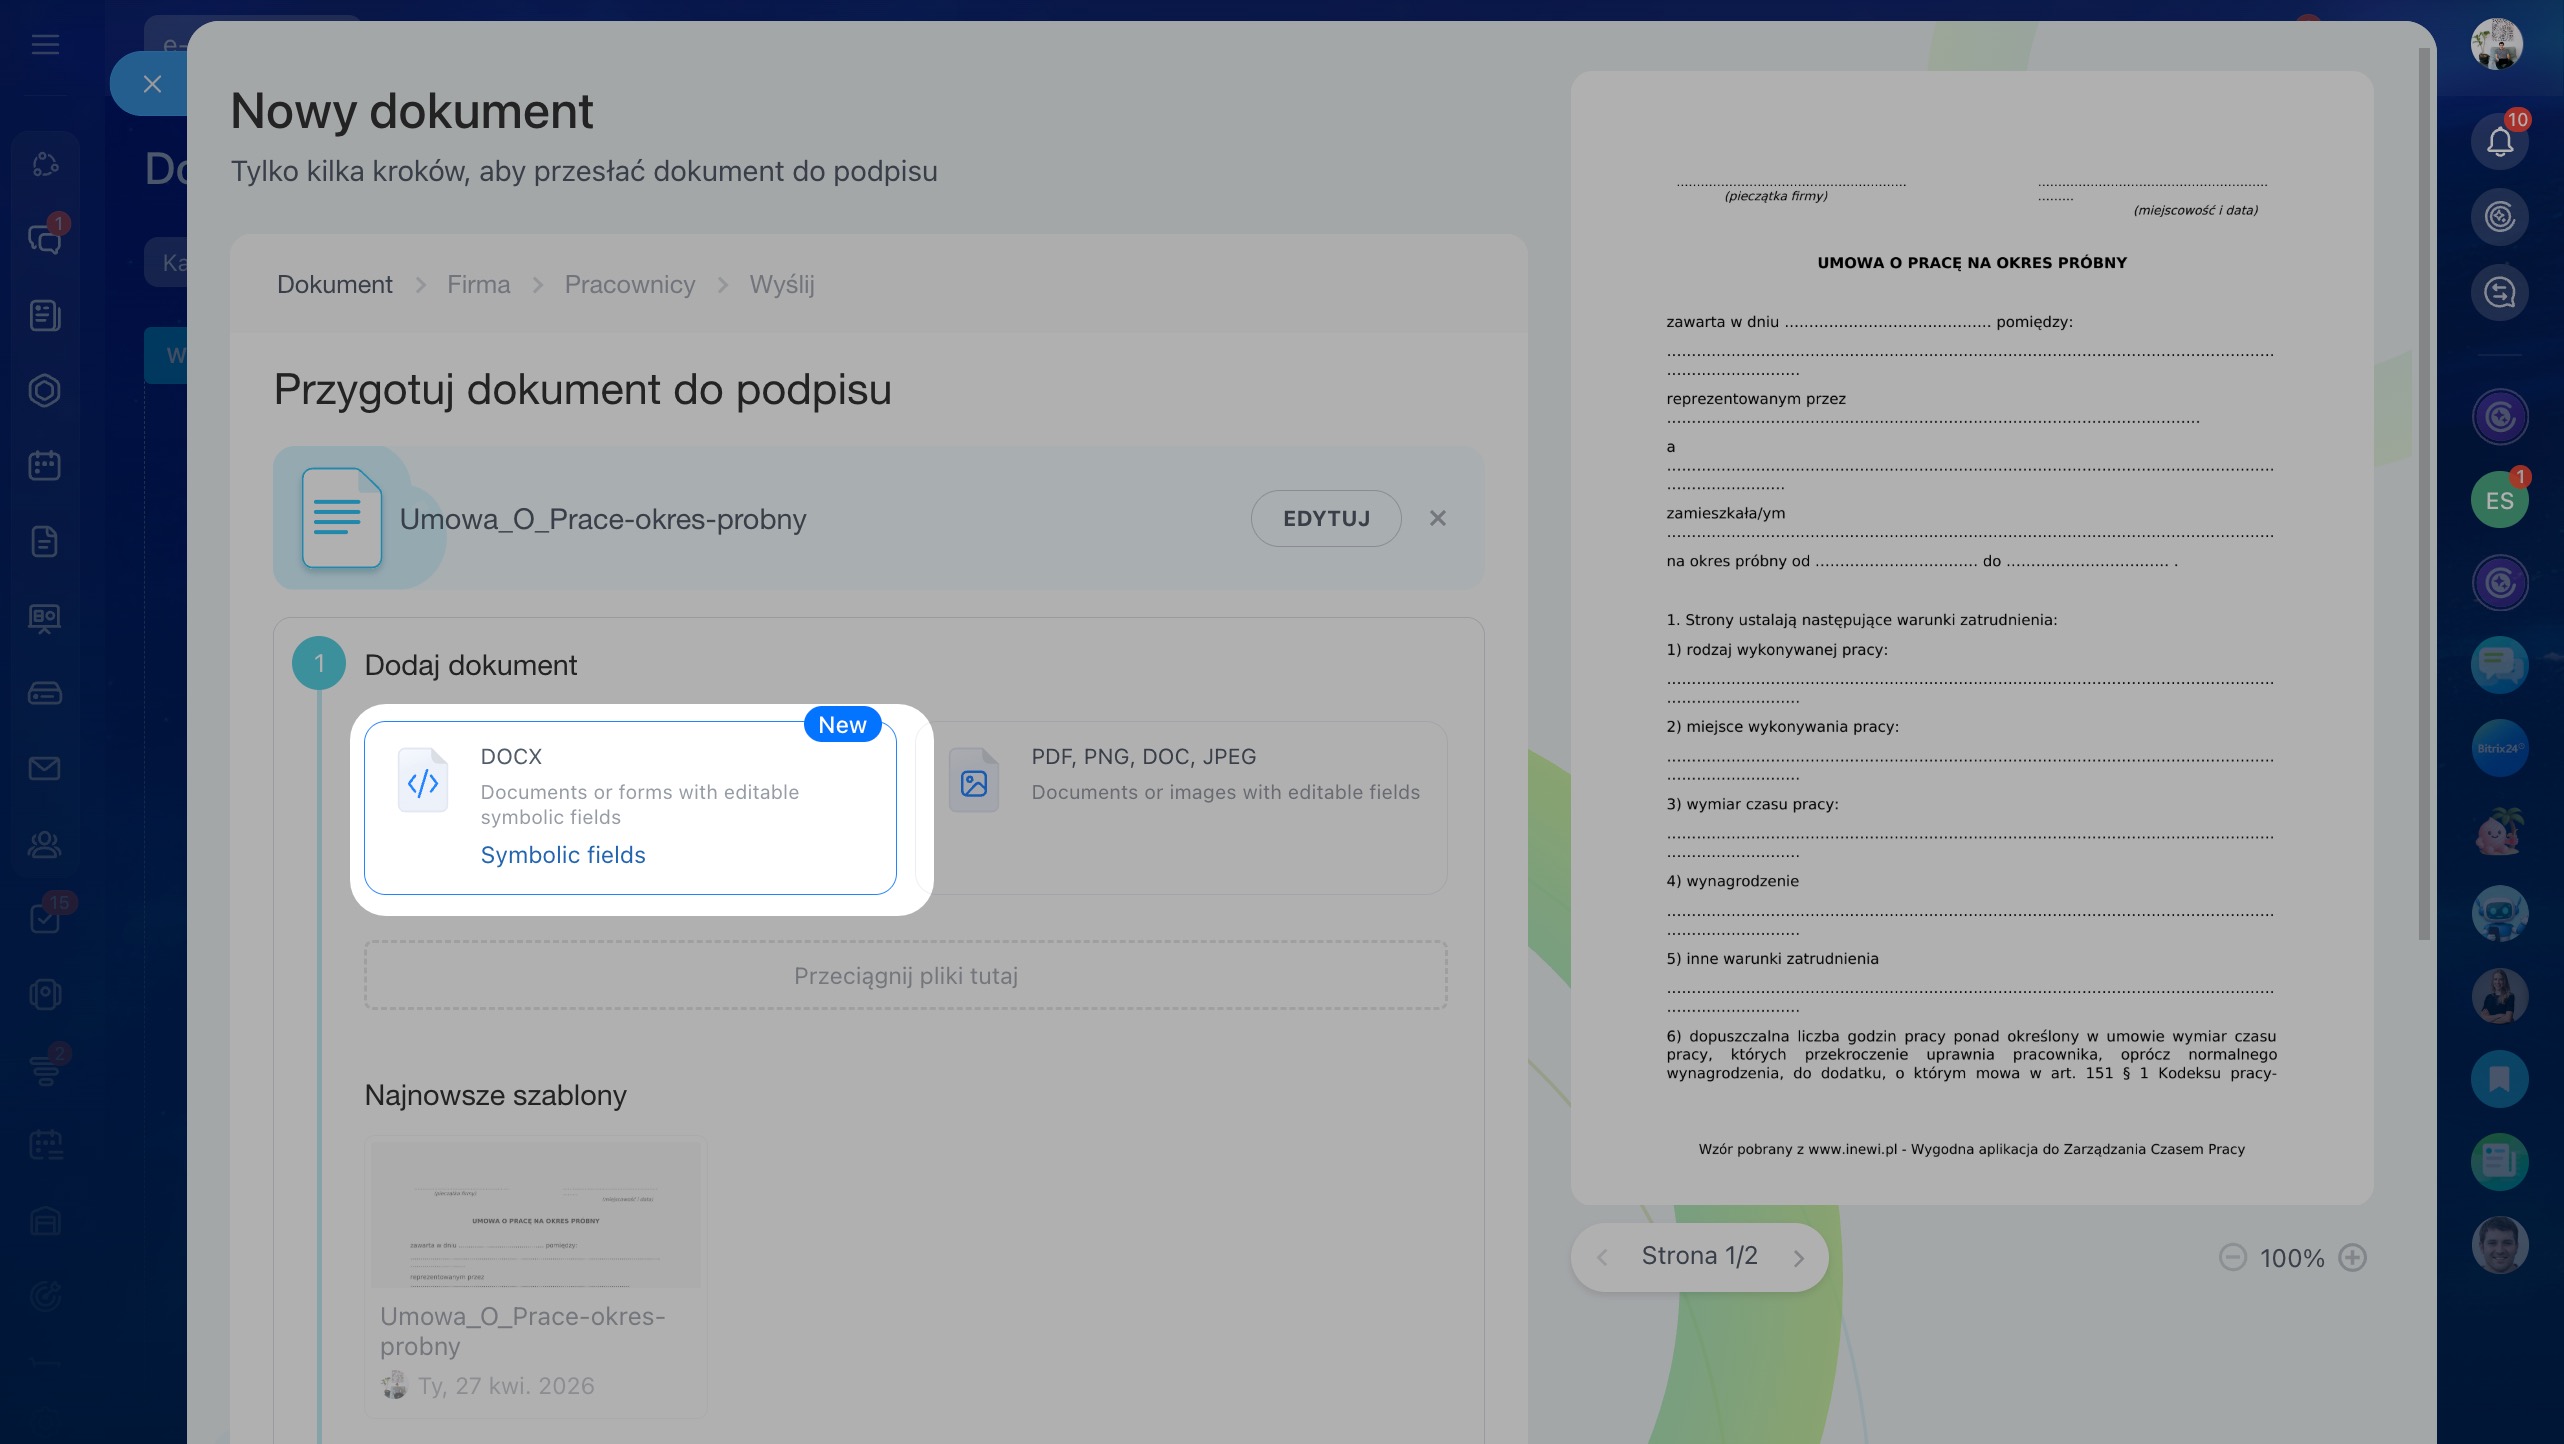The image size is (2564, 1444).
Task: Go to next preview page arrow
Action: 1798,1258
